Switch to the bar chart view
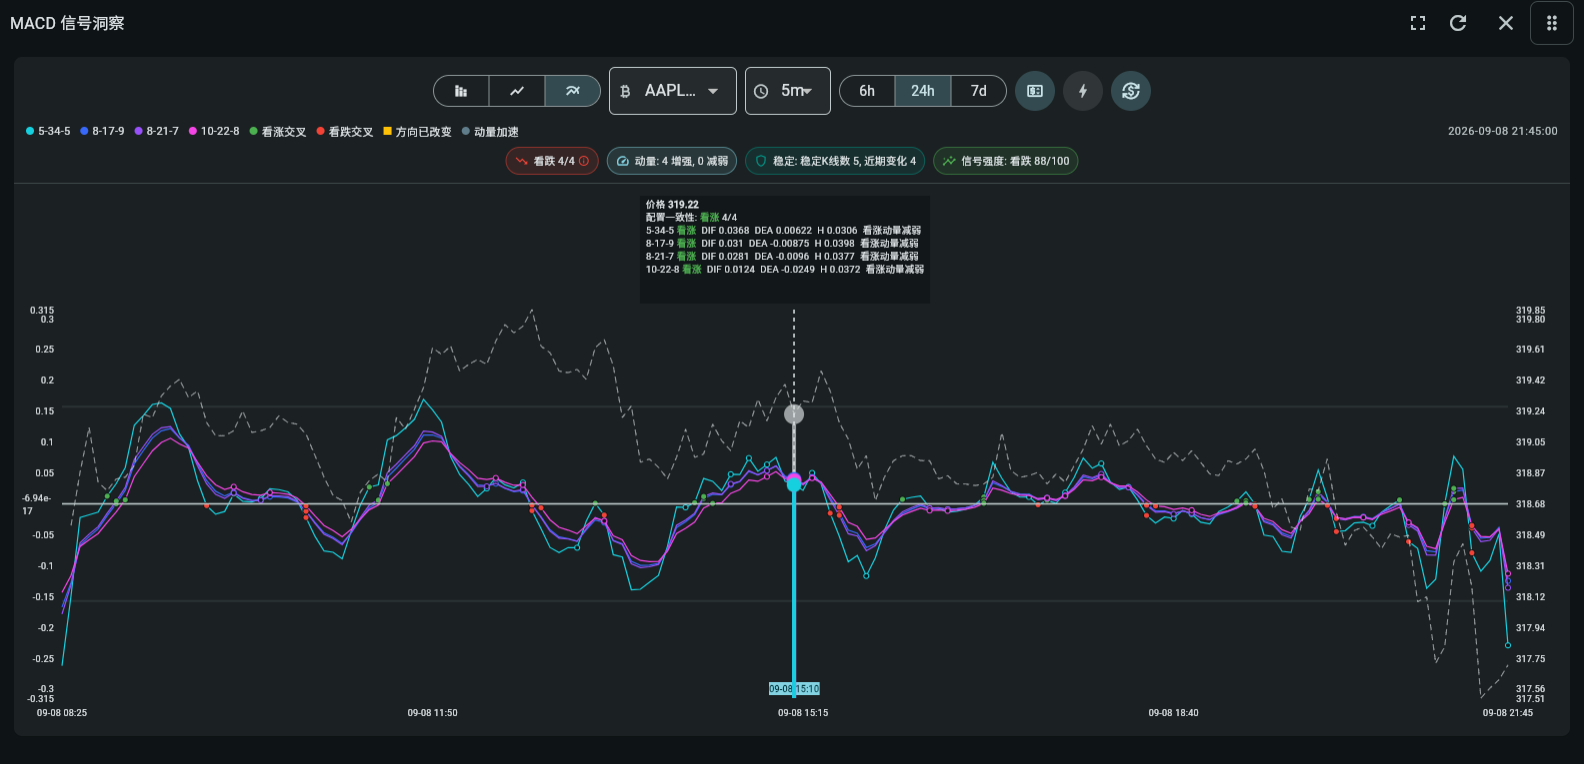This screenshot has width=1584, height=764. (461, 91)
